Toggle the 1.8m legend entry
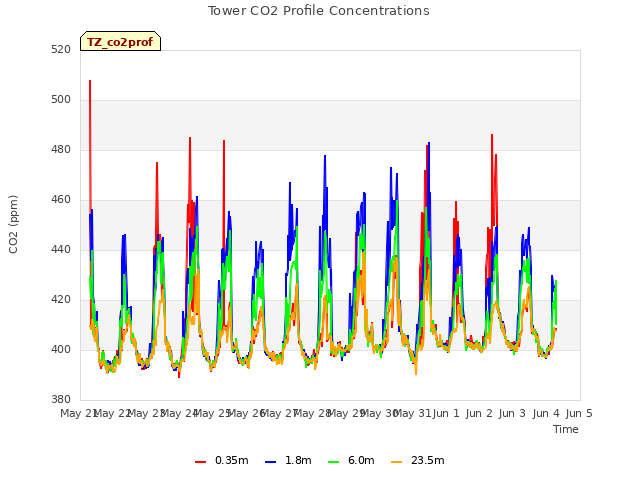 pos(288,460)
